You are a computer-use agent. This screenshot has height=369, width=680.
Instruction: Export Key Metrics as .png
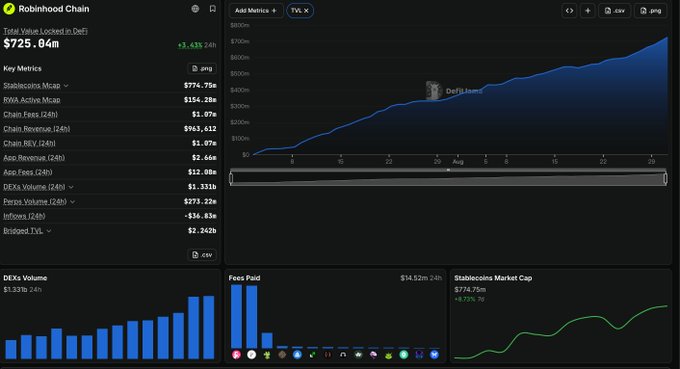coord(202,69)
